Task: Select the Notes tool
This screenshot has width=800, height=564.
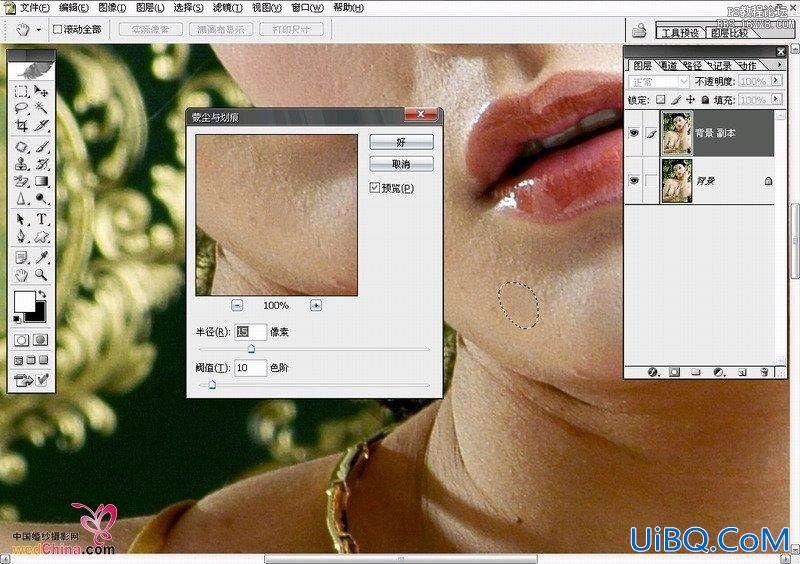Action: [21, 258]
